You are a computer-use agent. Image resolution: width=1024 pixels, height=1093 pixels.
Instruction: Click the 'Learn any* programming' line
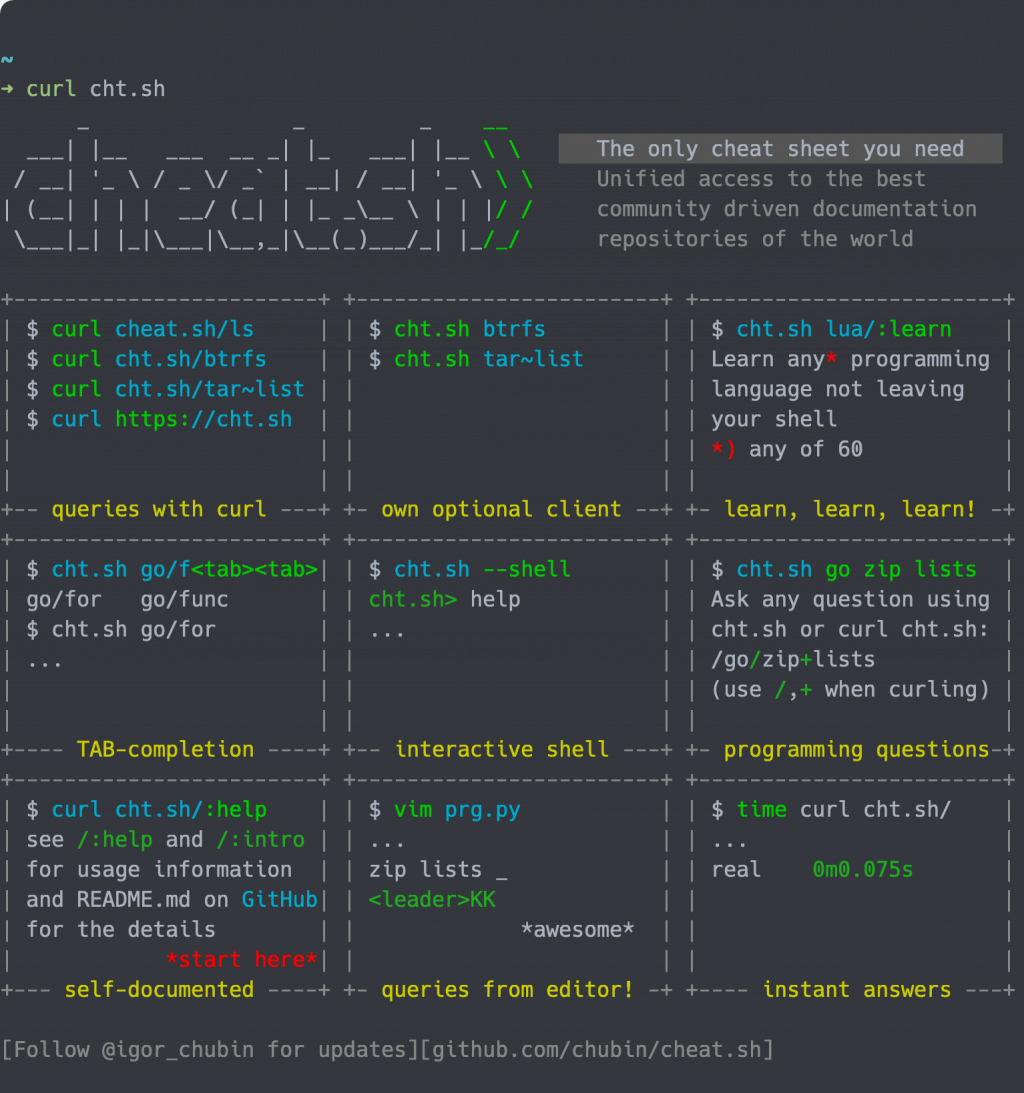[850, 358]
